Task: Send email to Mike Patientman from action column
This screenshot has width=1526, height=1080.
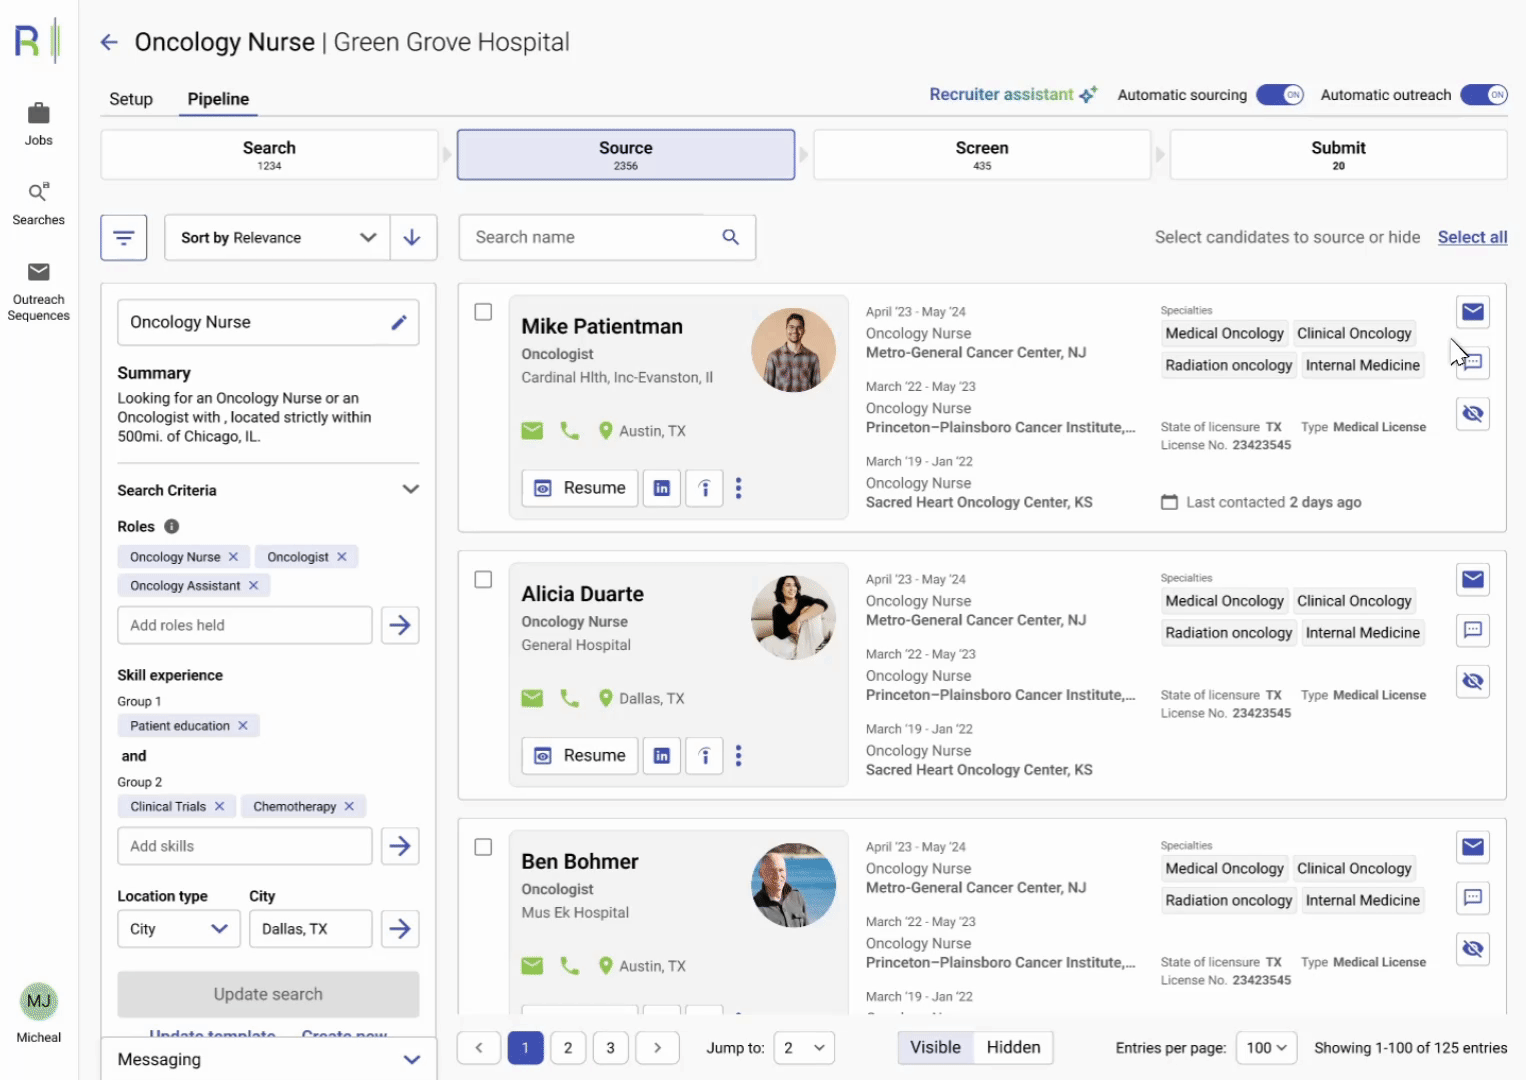Action: (x=1473, y=312)
